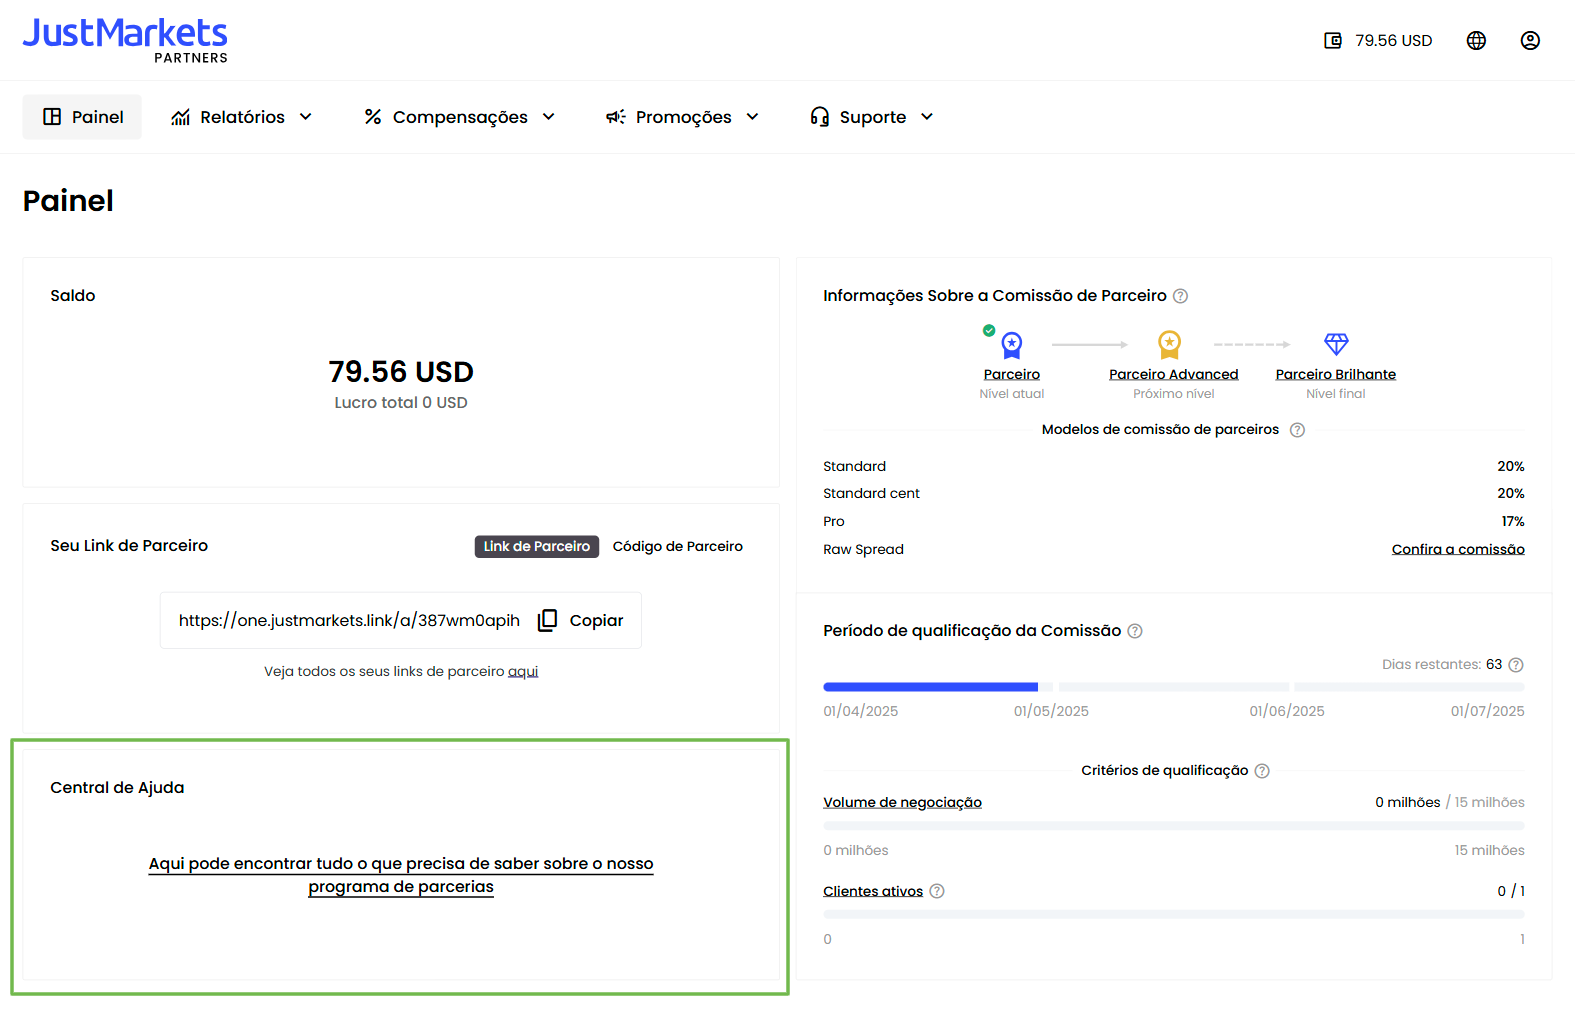Click the Copiar button
Image resolution: width=1575 pixels, height=1012 pixels.
(x=580, y=620)
